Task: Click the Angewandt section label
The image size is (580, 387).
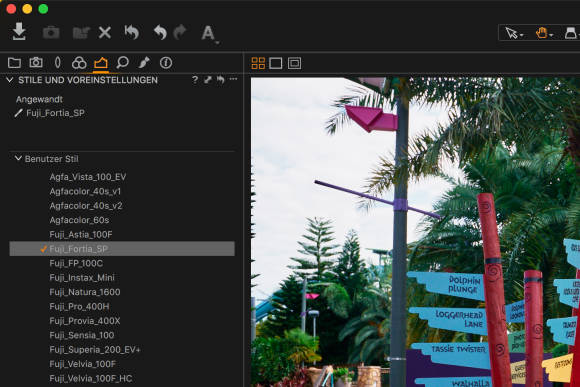Action: 39,99
